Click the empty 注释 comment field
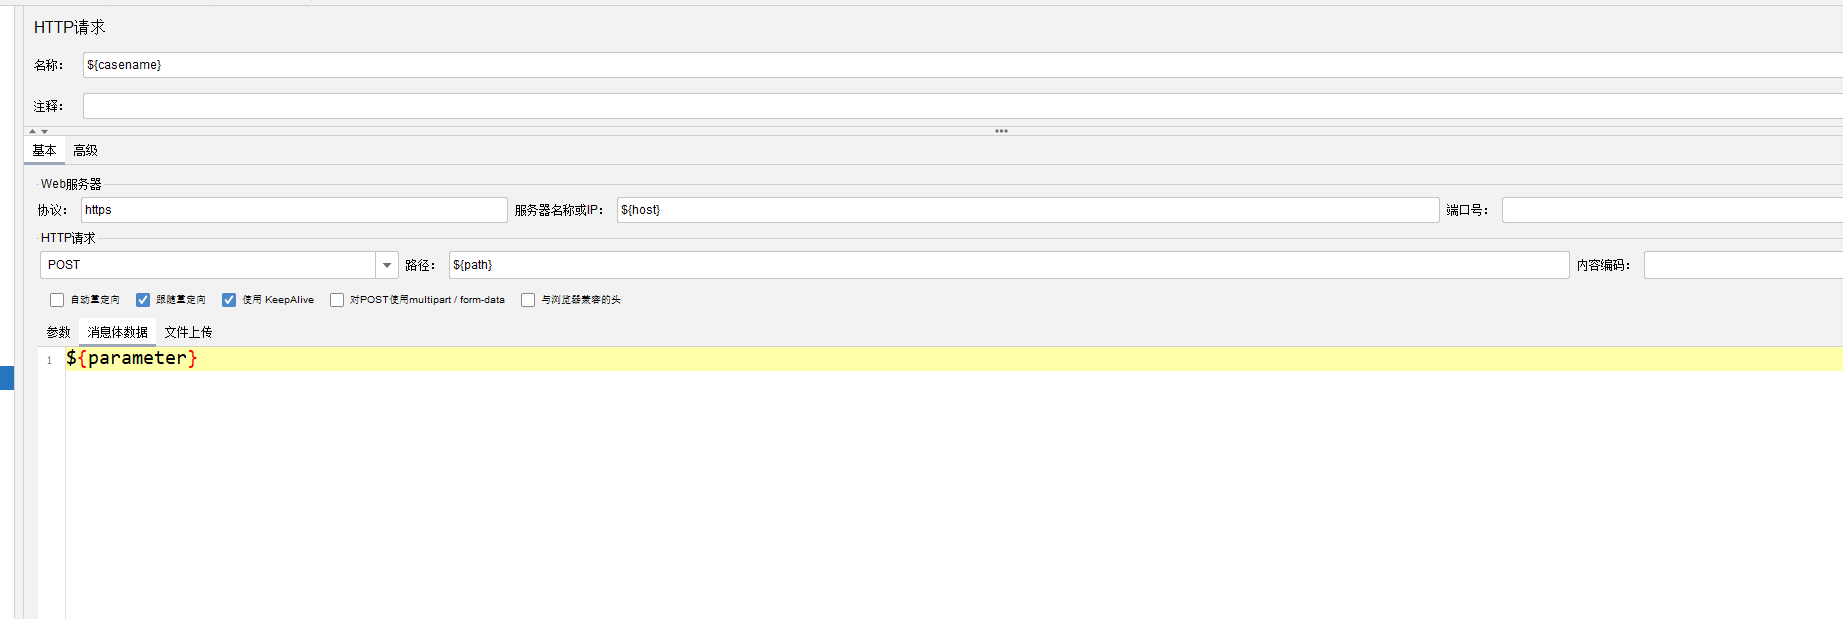This screenshot has height=619, width=1843. point(962,106)
